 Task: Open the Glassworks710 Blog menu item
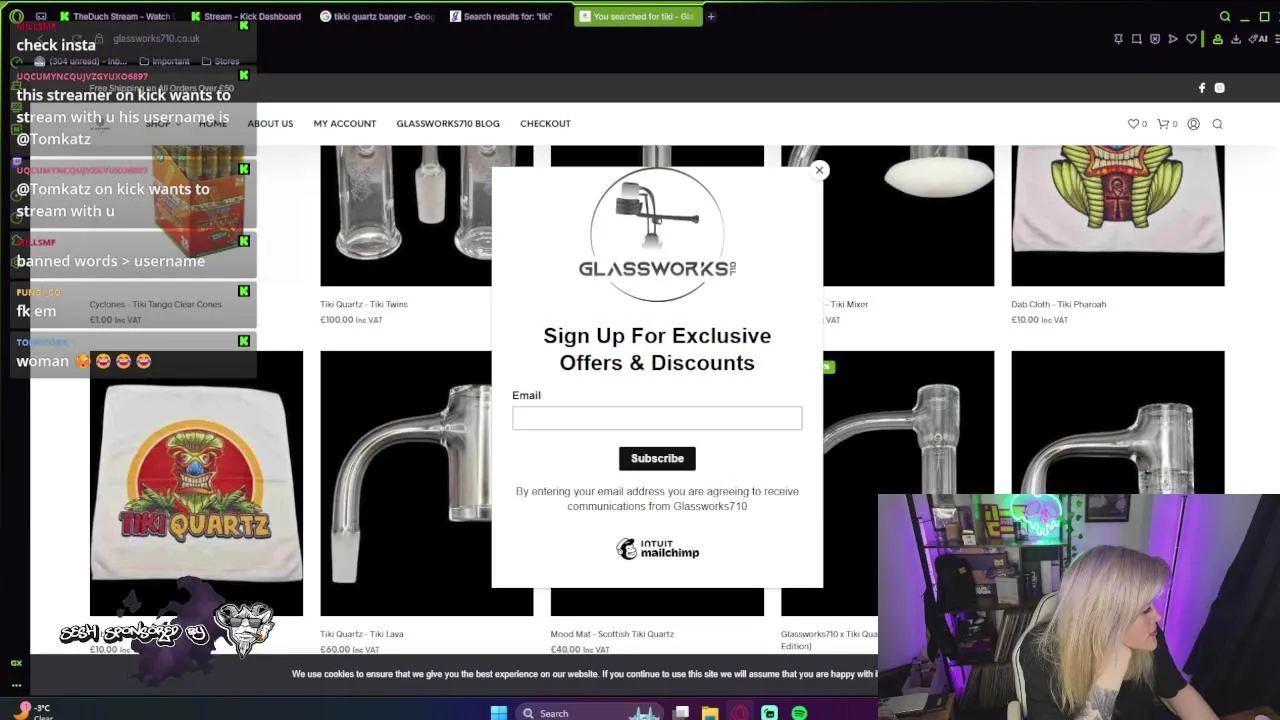click(x=448, y=124)
